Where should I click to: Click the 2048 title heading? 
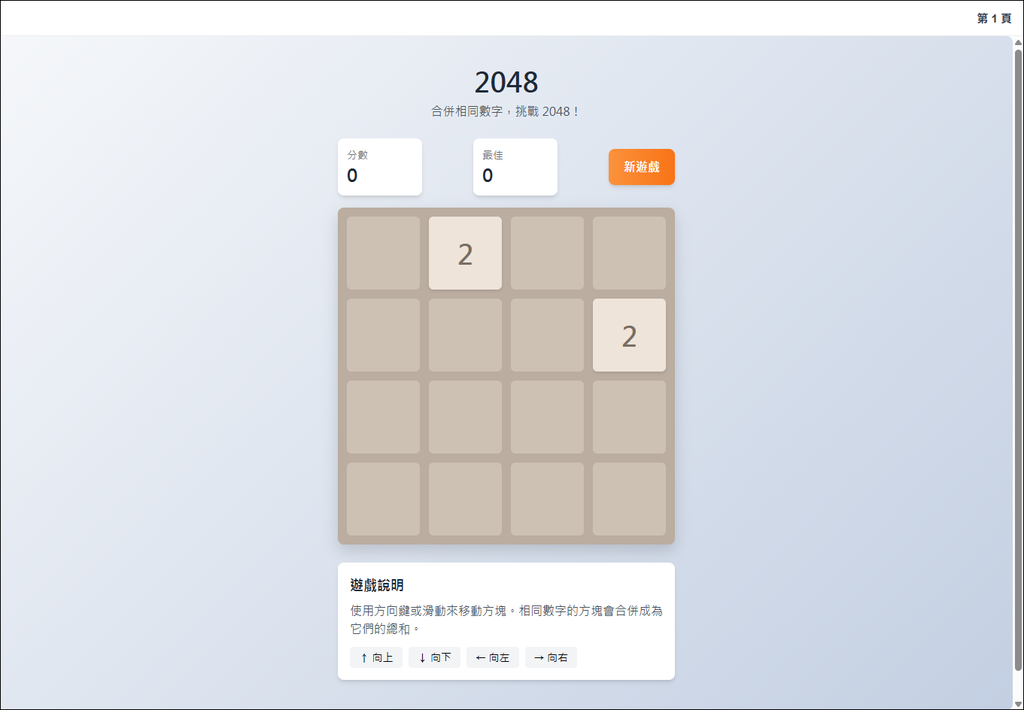[x=506, y=82]
